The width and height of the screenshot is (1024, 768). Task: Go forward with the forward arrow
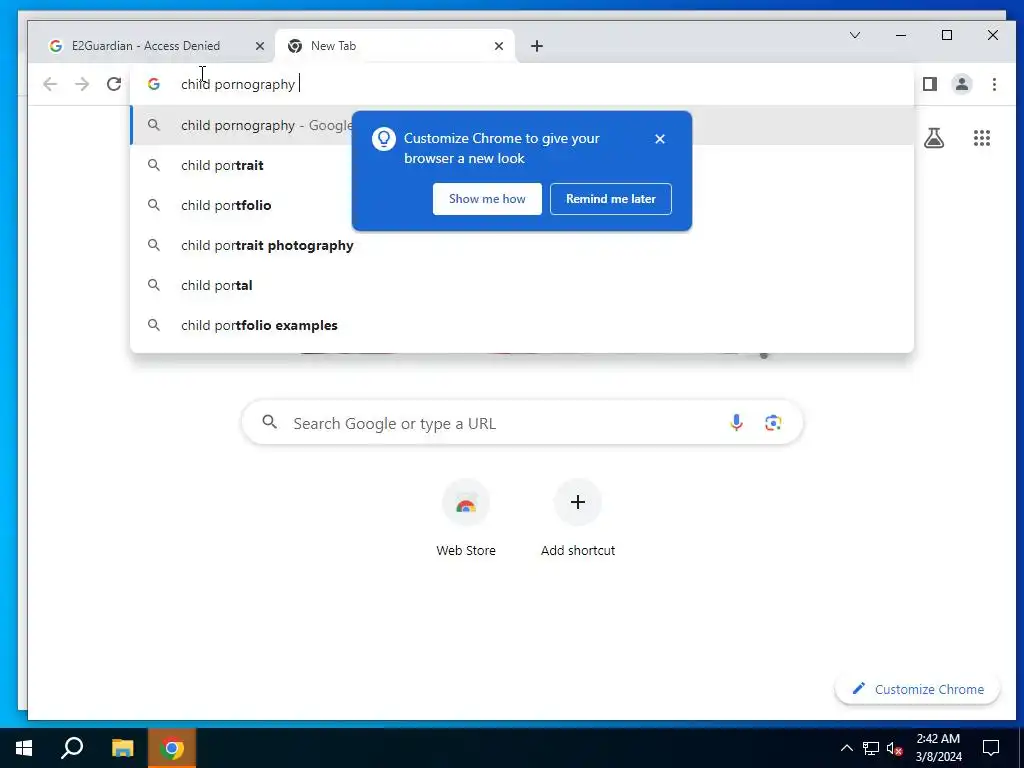coord(82,84)
